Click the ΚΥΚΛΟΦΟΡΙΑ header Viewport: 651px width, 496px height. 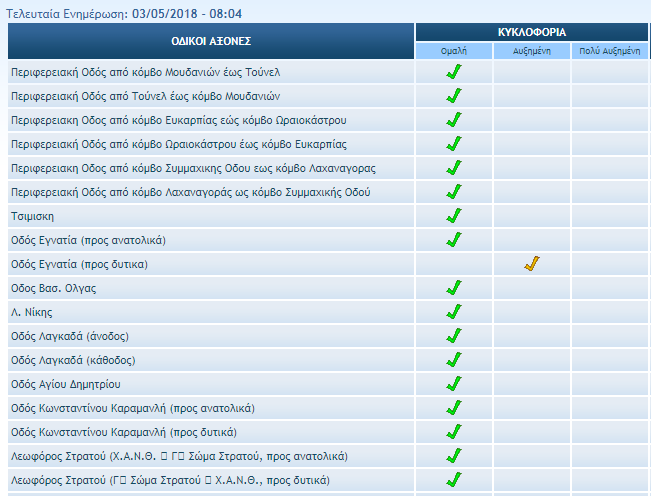[532, 32]
